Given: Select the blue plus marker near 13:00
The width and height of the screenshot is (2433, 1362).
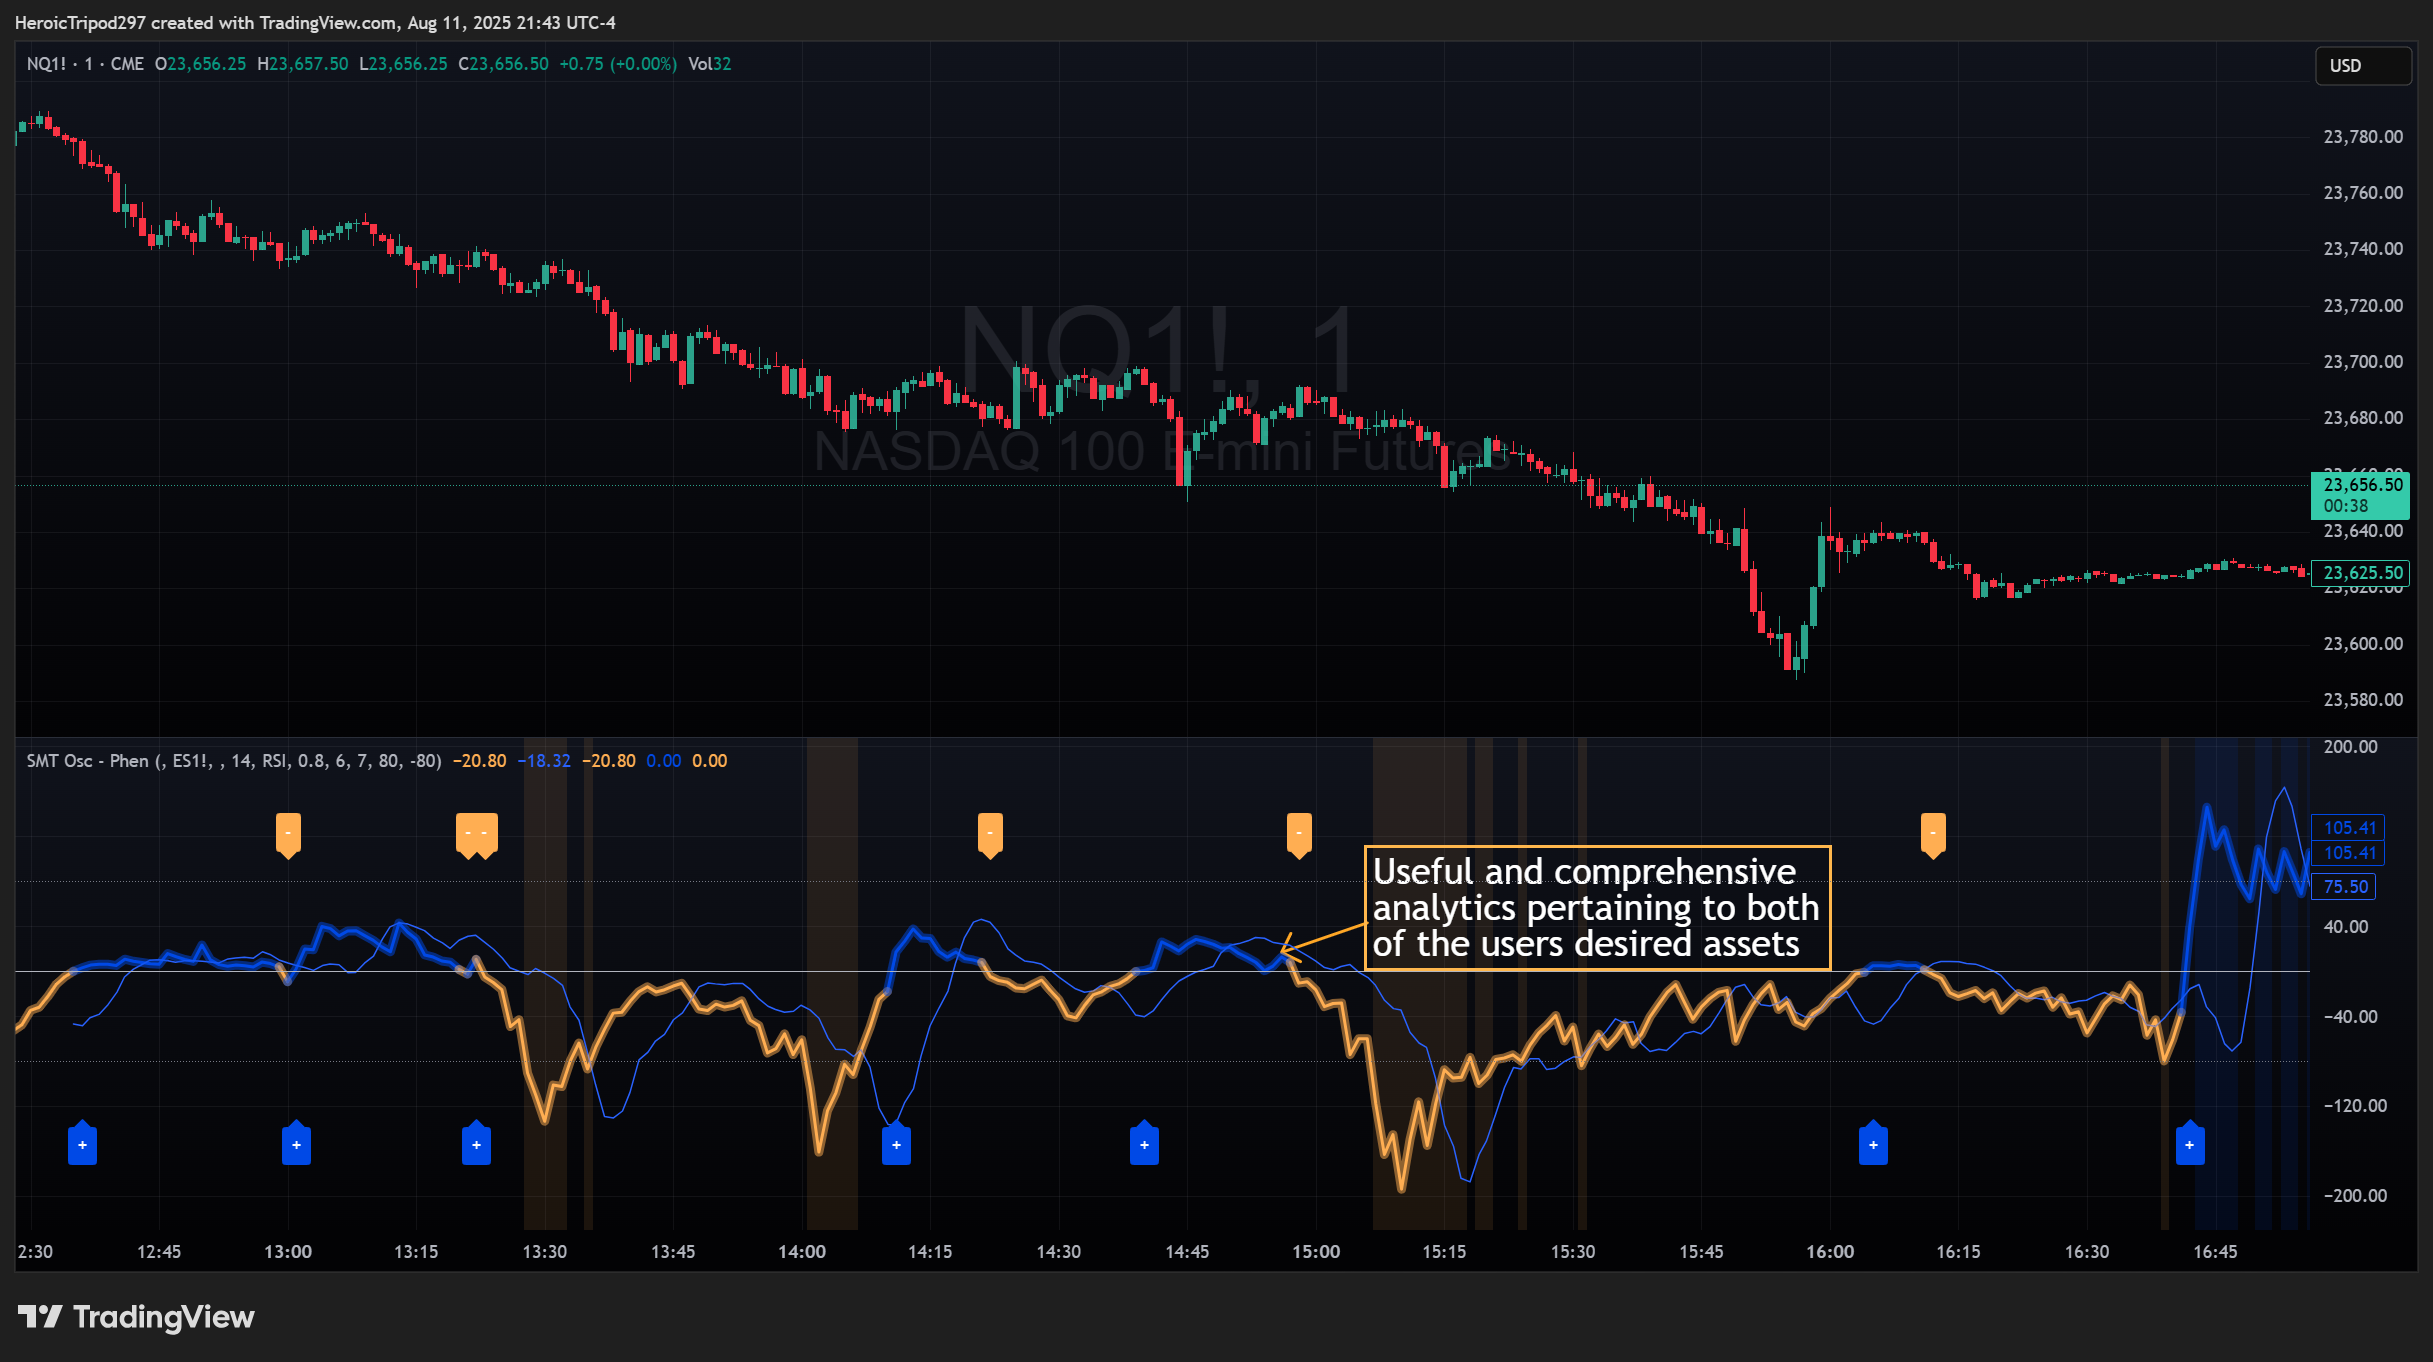Looking at the screenshot, I should (x=296, y=1143).
